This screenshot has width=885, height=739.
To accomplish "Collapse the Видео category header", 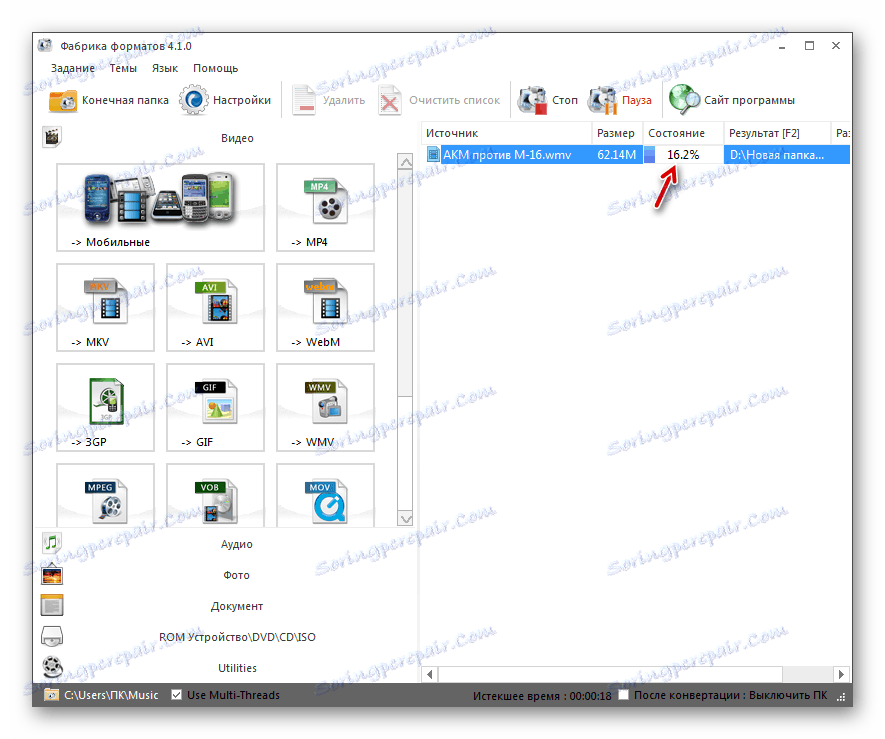I will [x=236, y=138].
